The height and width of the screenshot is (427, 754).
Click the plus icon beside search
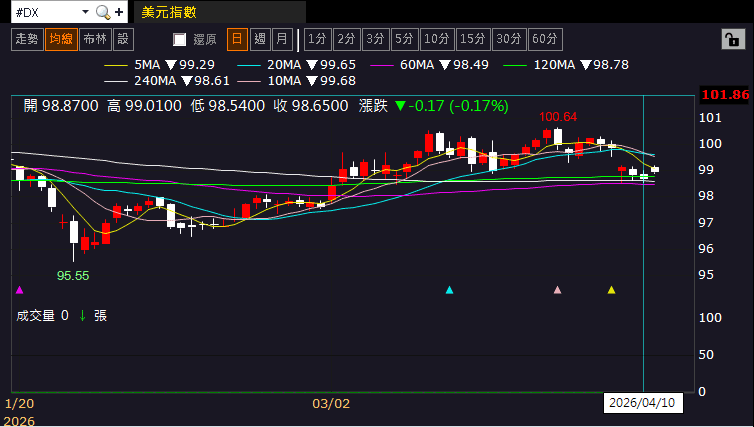(119, 12)
